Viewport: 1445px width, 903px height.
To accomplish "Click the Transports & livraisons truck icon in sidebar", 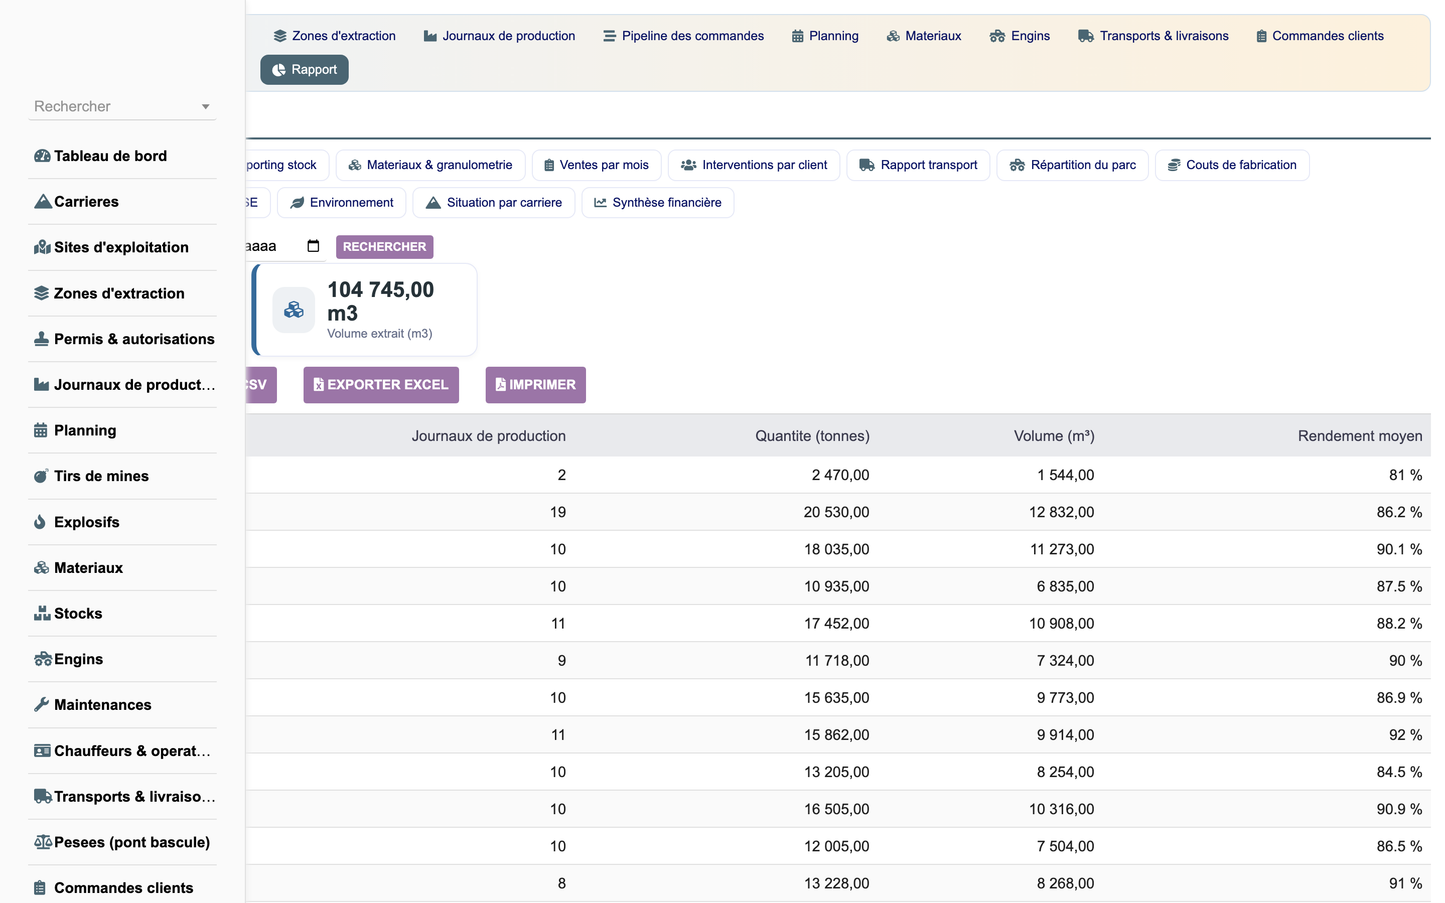I will [x=43, y=797].
